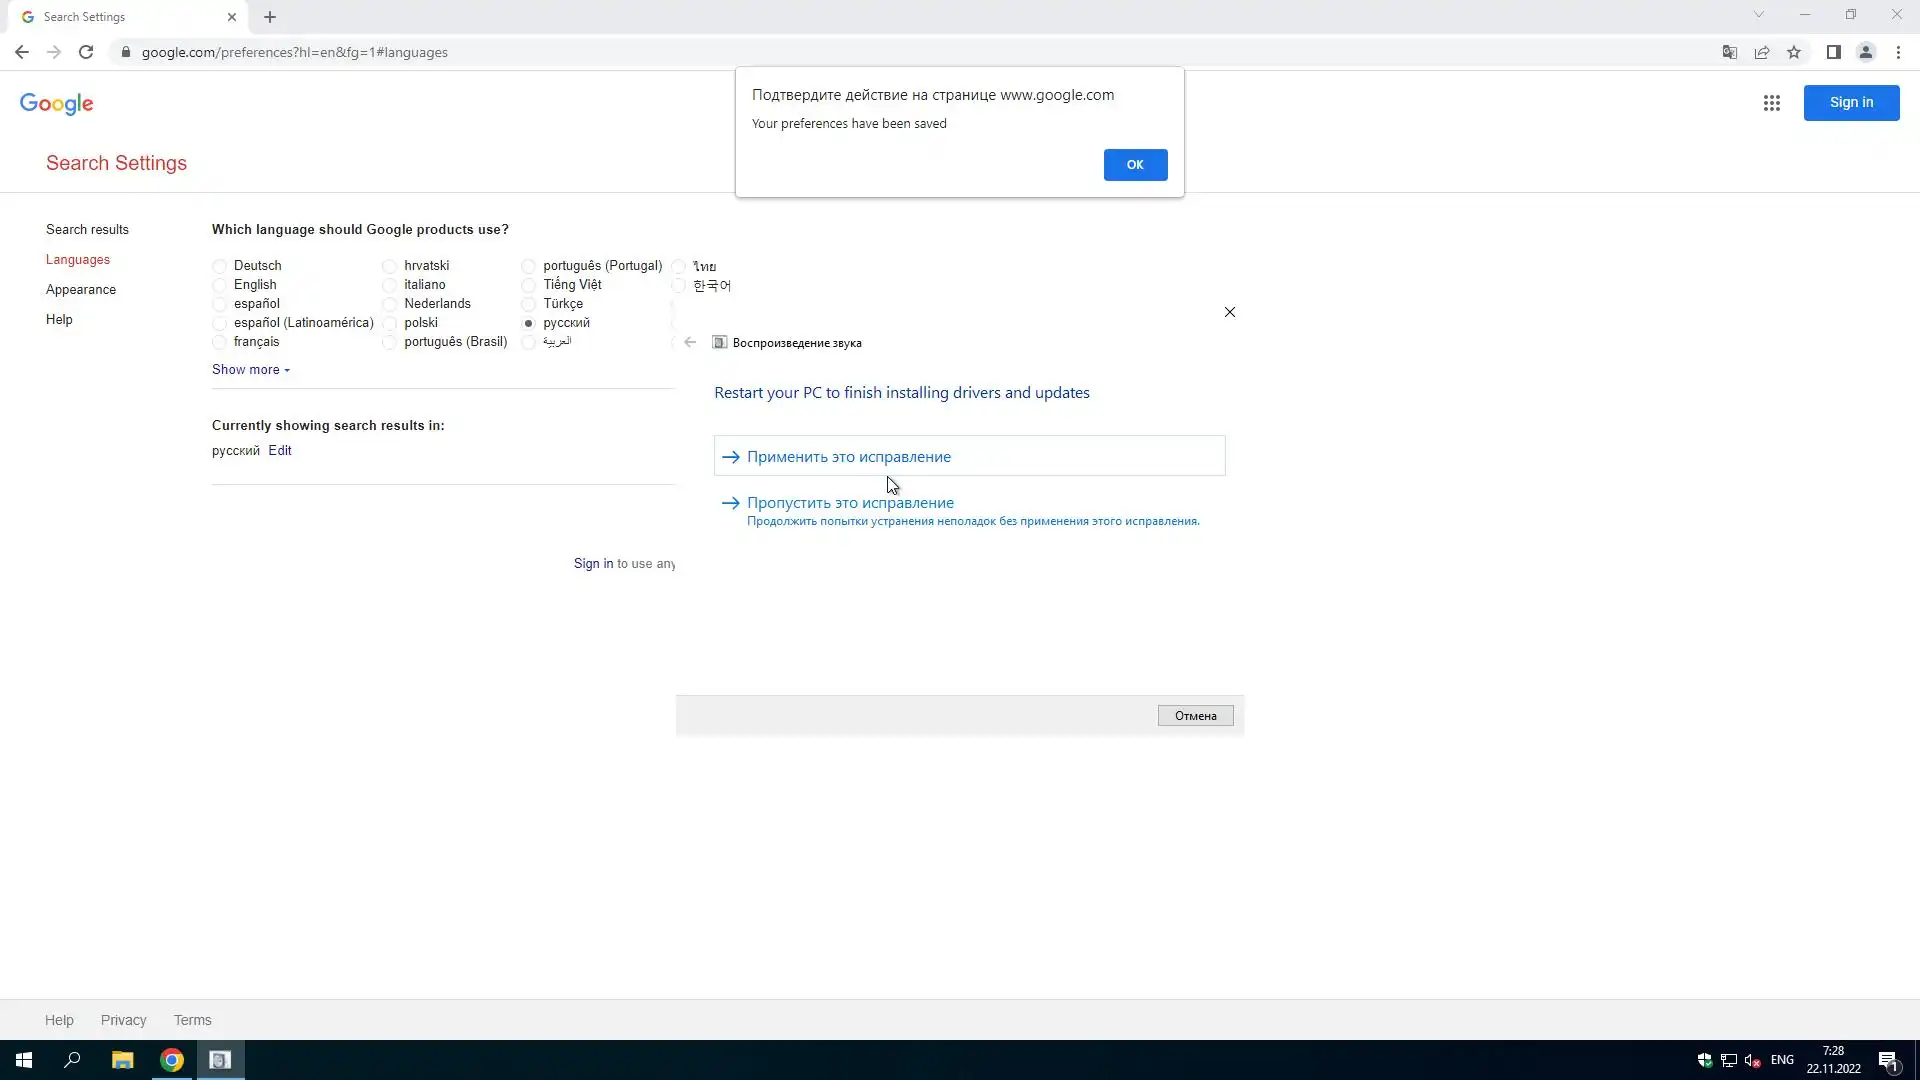1920x1080 pixels.
Task: Choose the Türkçe language option
Action: pos(528,304)
